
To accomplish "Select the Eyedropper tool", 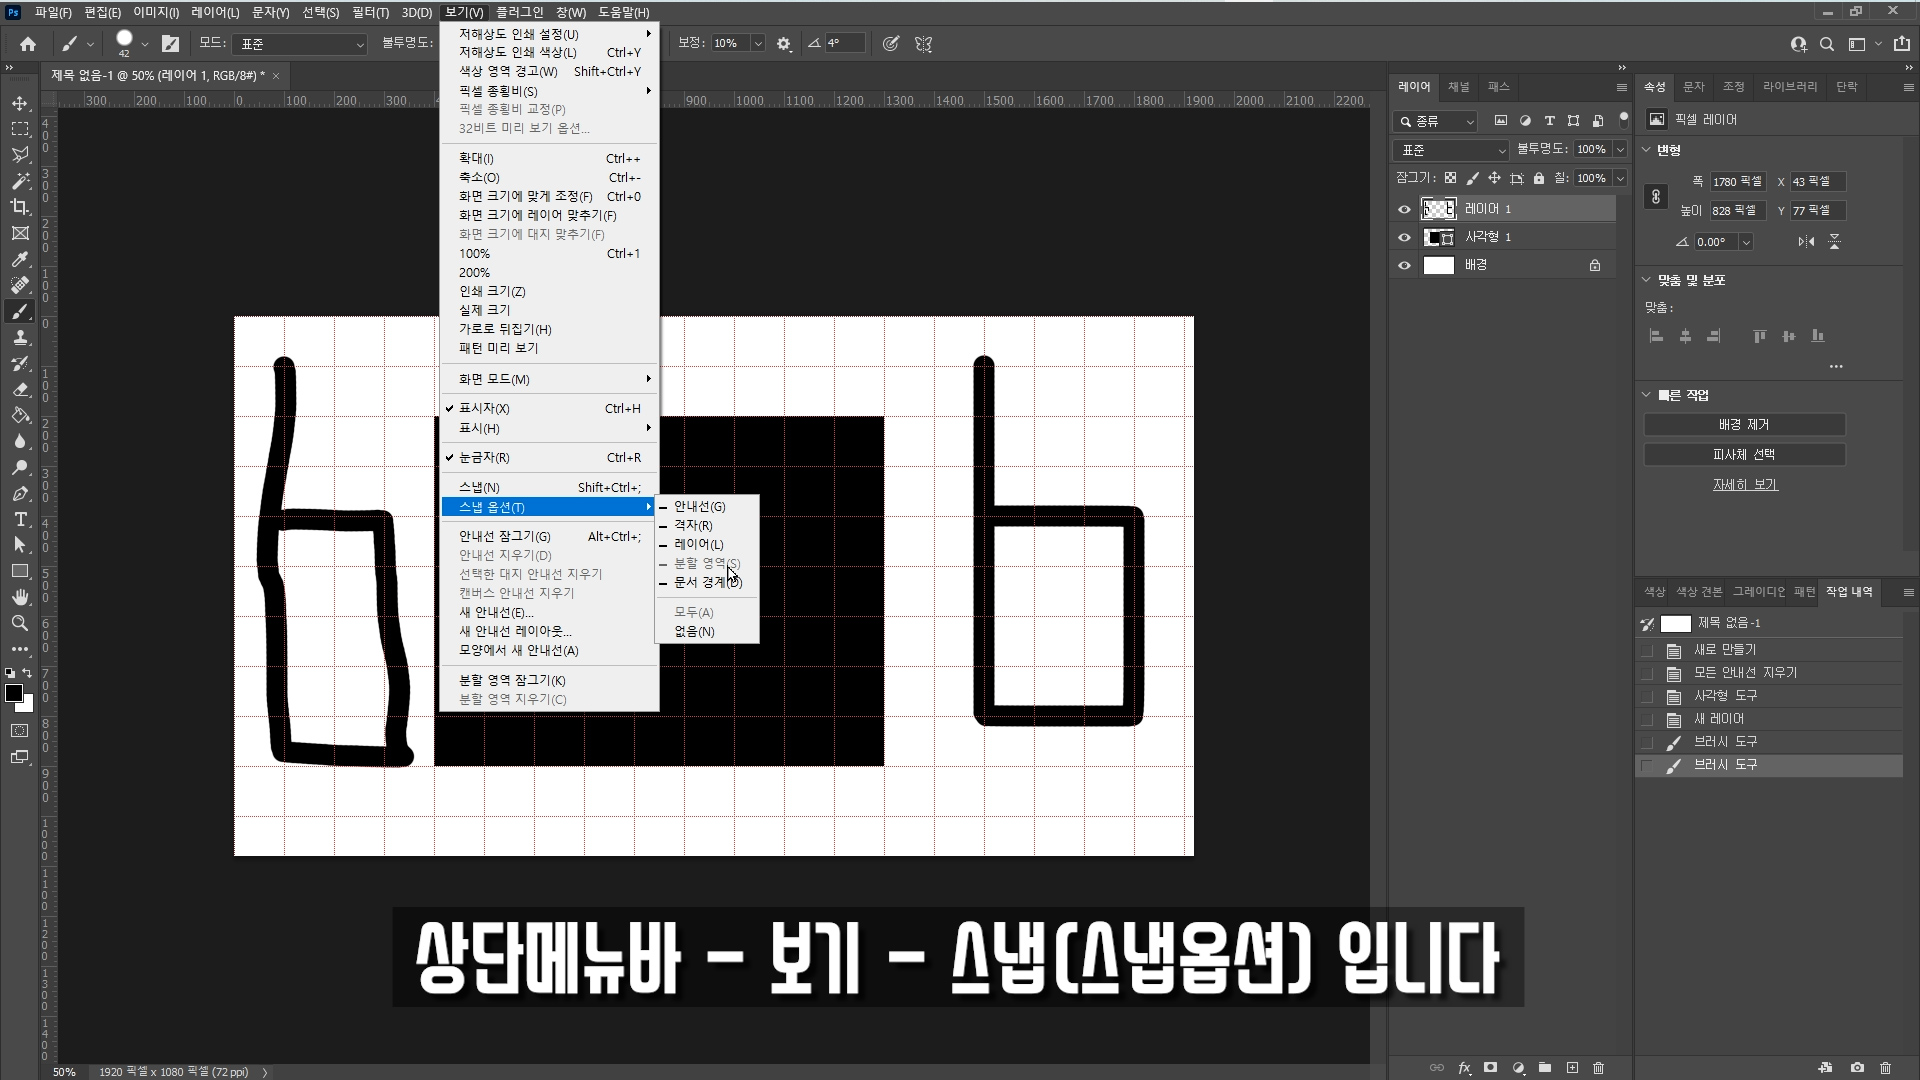I will coord(20,259).
